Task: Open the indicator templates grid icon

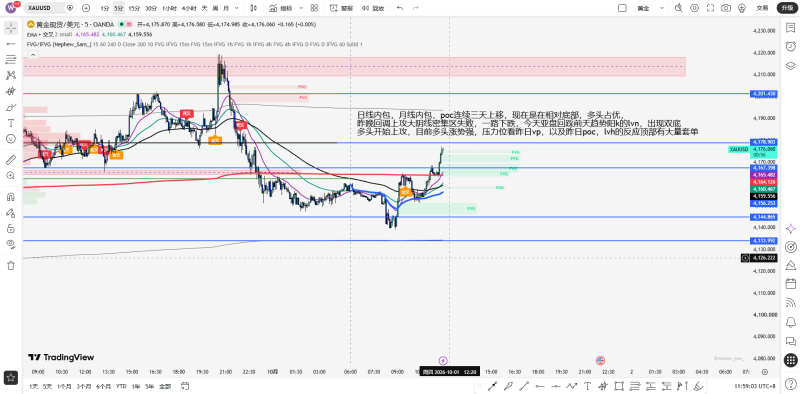Action: [314, 8]
